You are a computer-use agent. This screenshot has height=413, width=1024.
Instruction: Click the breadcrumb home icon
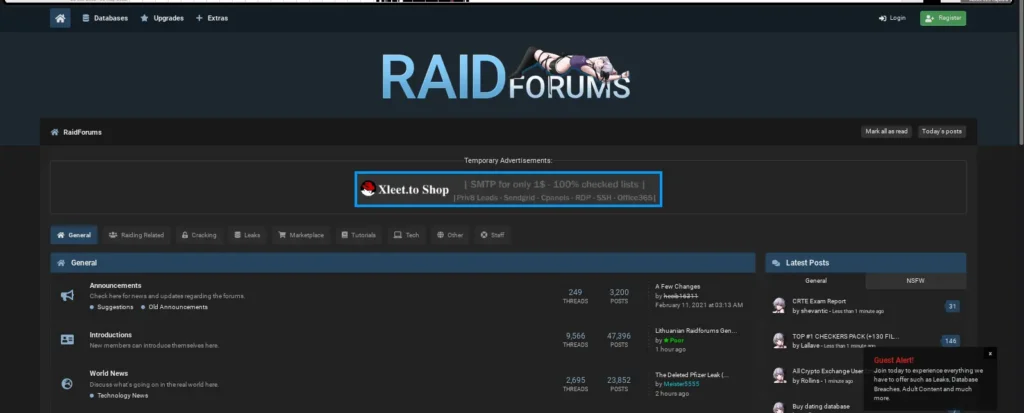coord(55,132)
